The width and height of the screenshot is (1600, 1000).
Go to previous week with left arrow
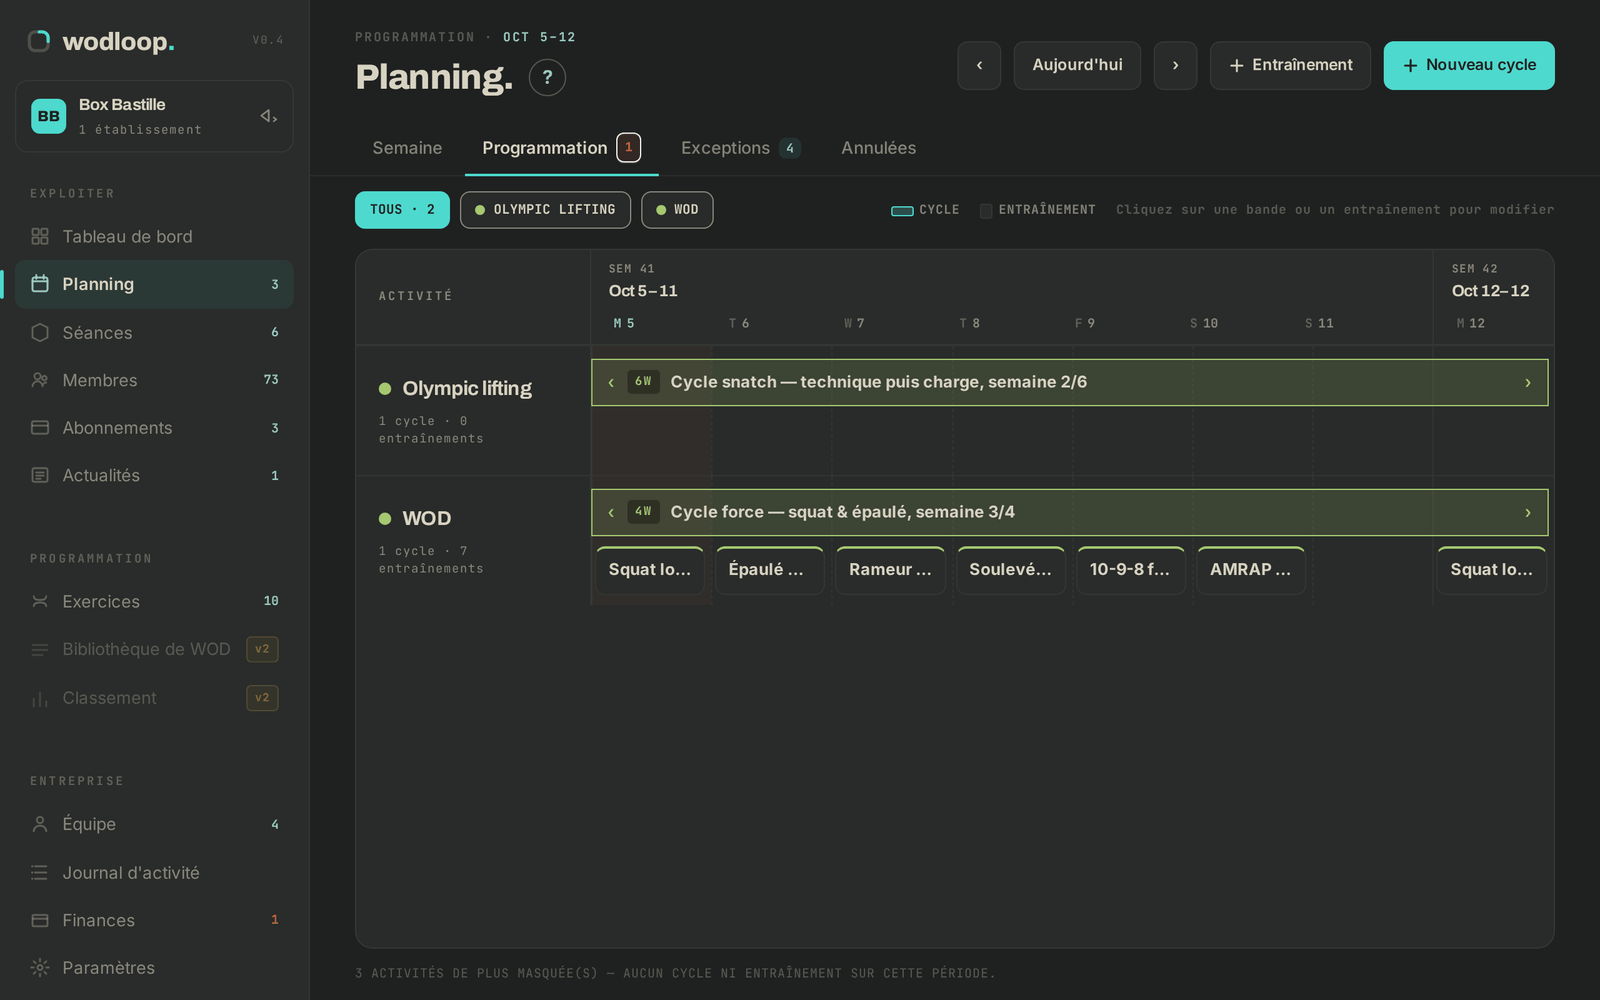979,65
